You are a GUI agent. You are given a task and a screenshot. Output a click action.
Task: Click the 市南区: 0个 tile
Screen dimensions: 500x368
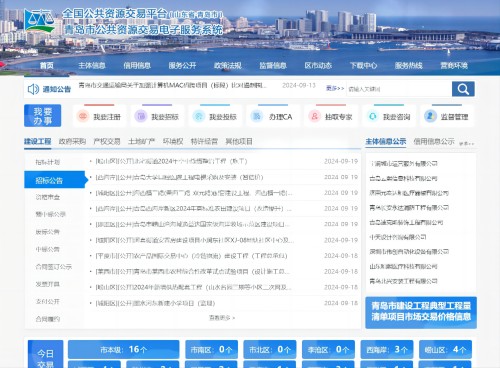[x=211, y=349]
